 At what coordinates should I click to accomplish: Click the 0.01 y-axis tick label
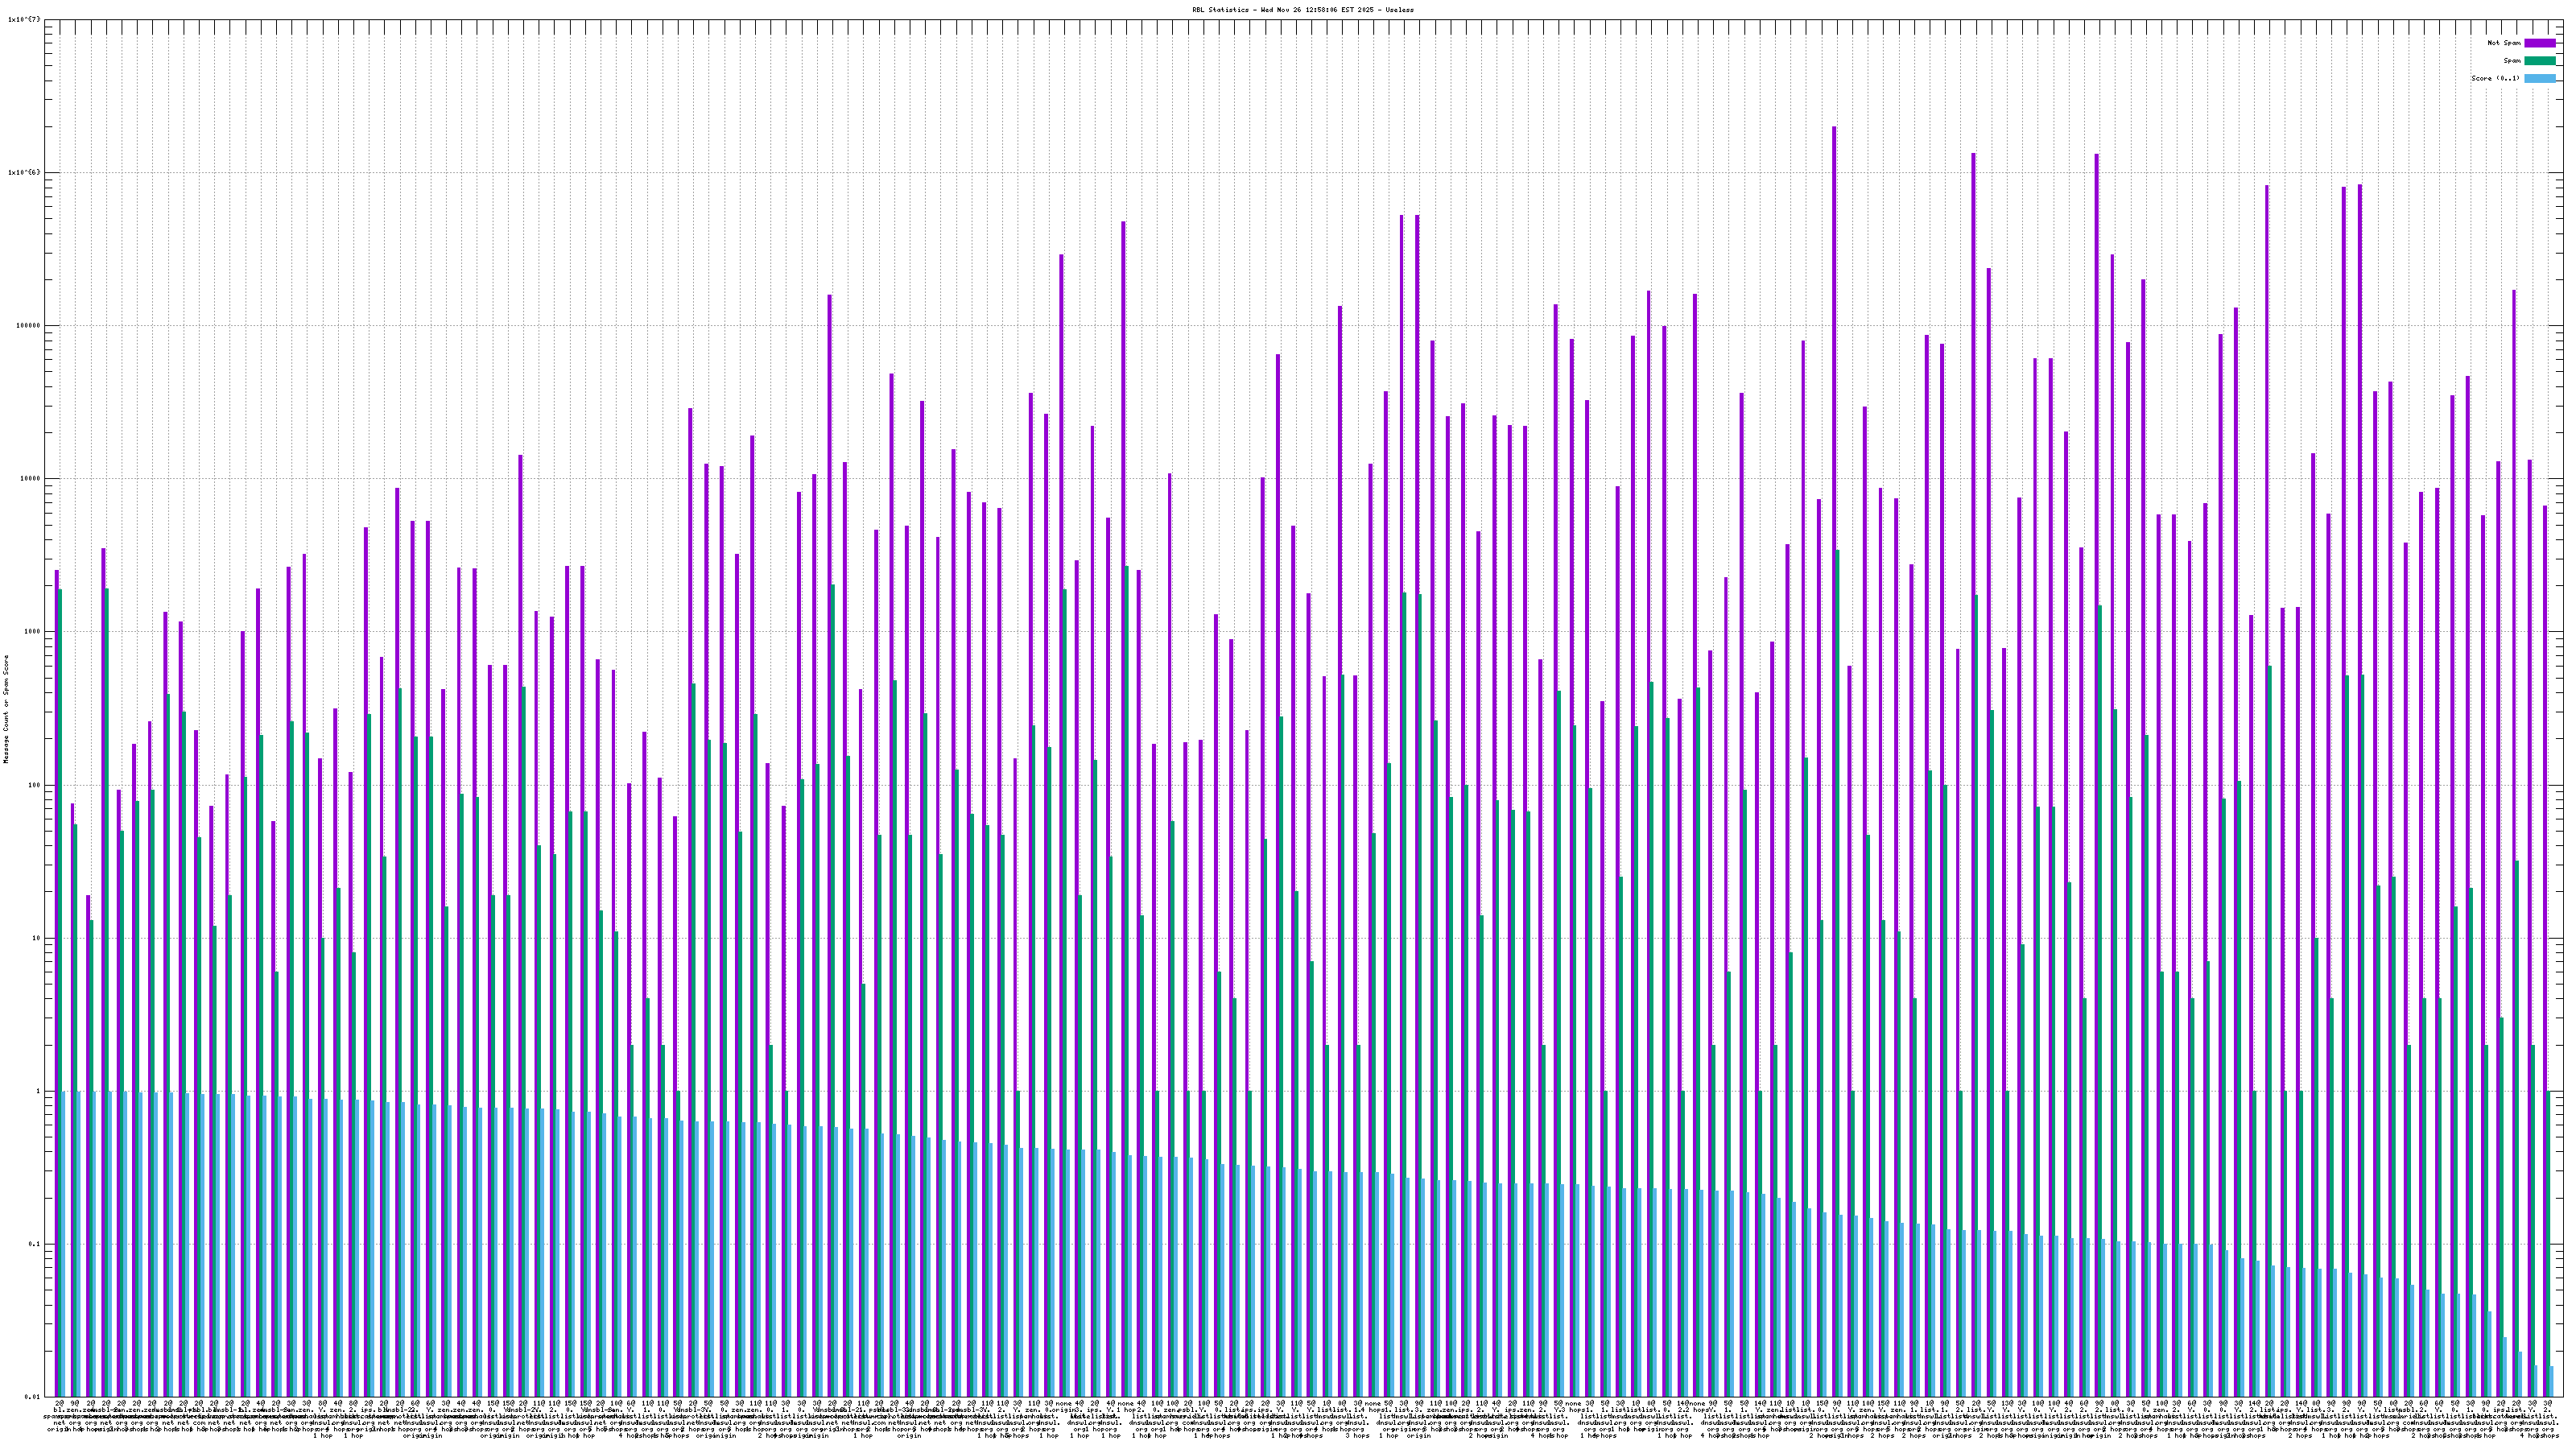(32, 1397)
